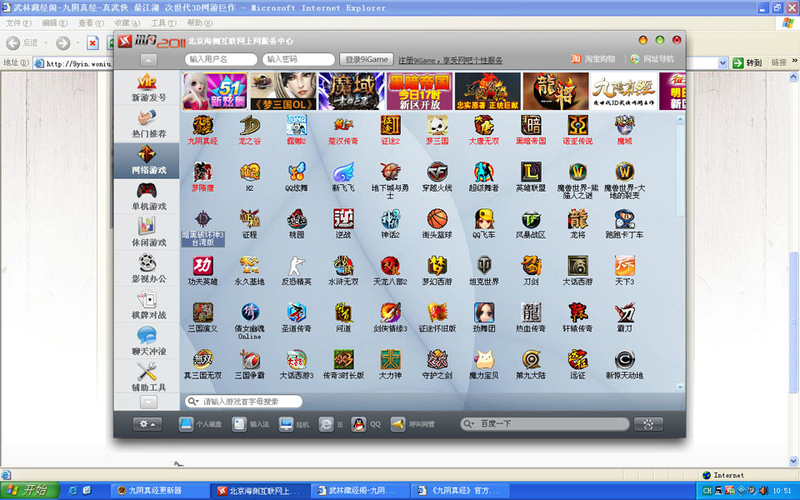Open the 黑暗帝国 新区开放 banner
Image resolution: width=800 pixels, height=500 pixels.
click(x=419, y=91)
